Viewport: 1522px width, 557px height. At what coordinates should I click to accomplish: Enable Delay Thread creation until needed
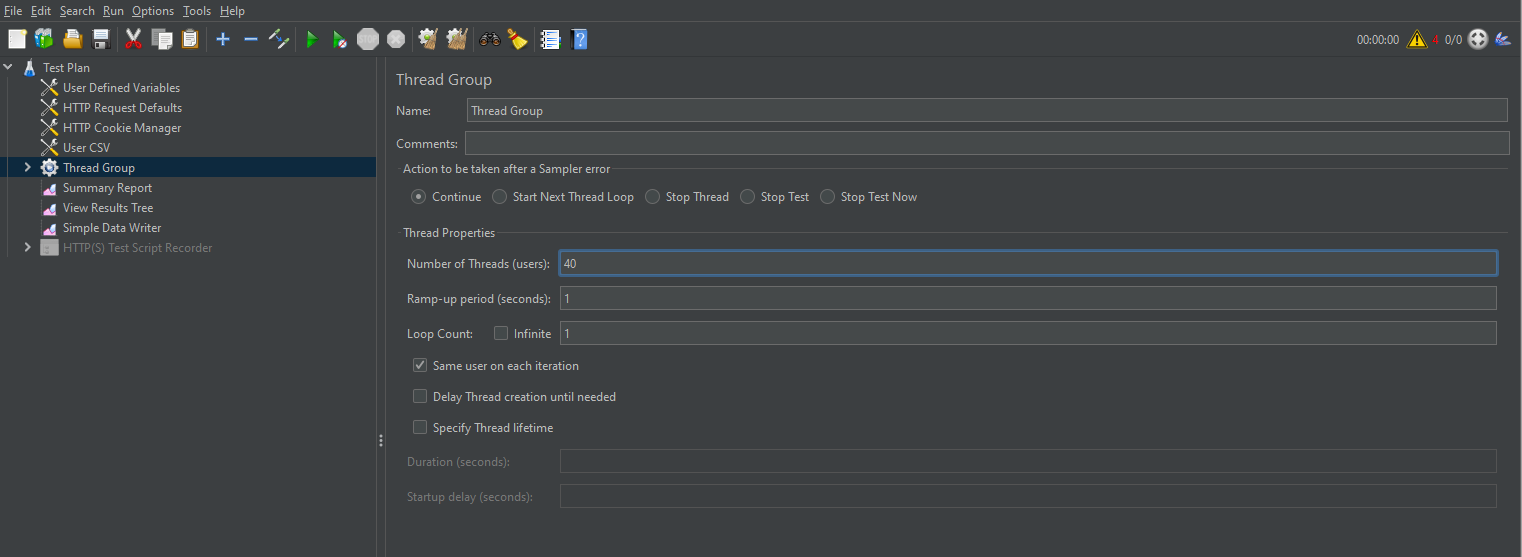[x=420, y=397]
